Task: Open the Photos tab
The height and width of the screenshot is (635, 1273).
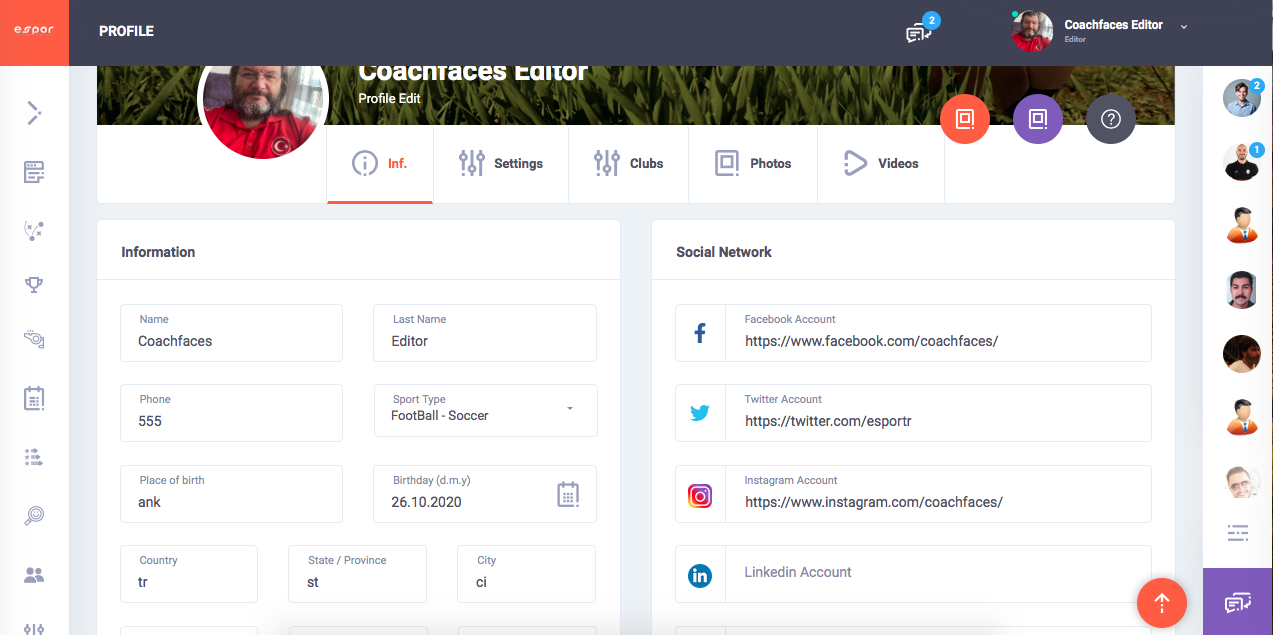Action: tap(752, 163)
